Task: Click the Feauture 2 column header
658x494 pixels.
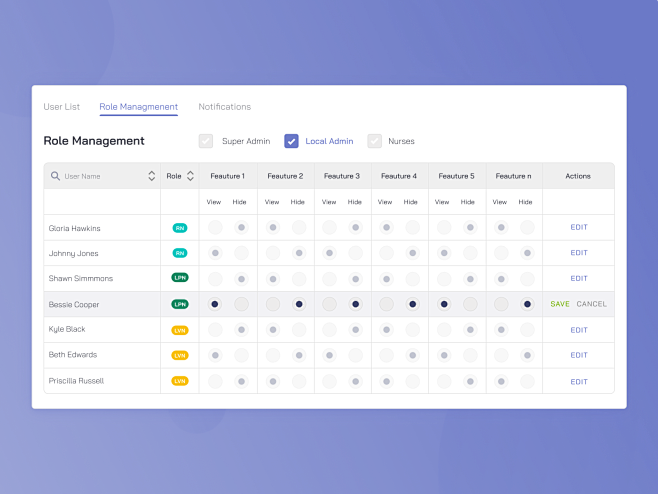Action: point(285,176)
